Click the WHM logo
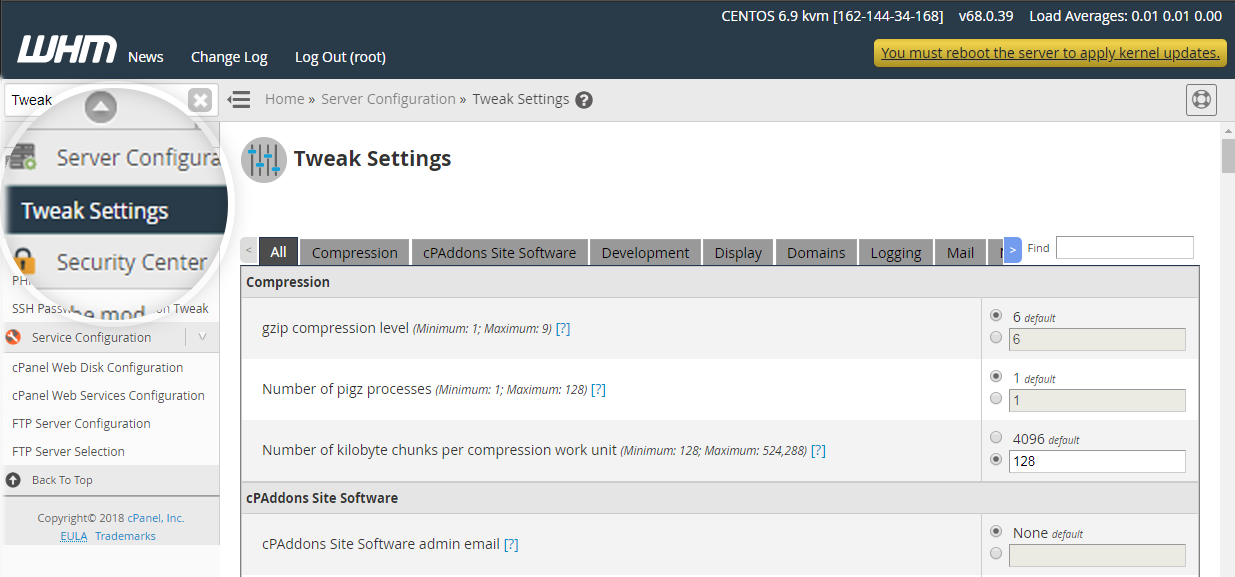 67,49
